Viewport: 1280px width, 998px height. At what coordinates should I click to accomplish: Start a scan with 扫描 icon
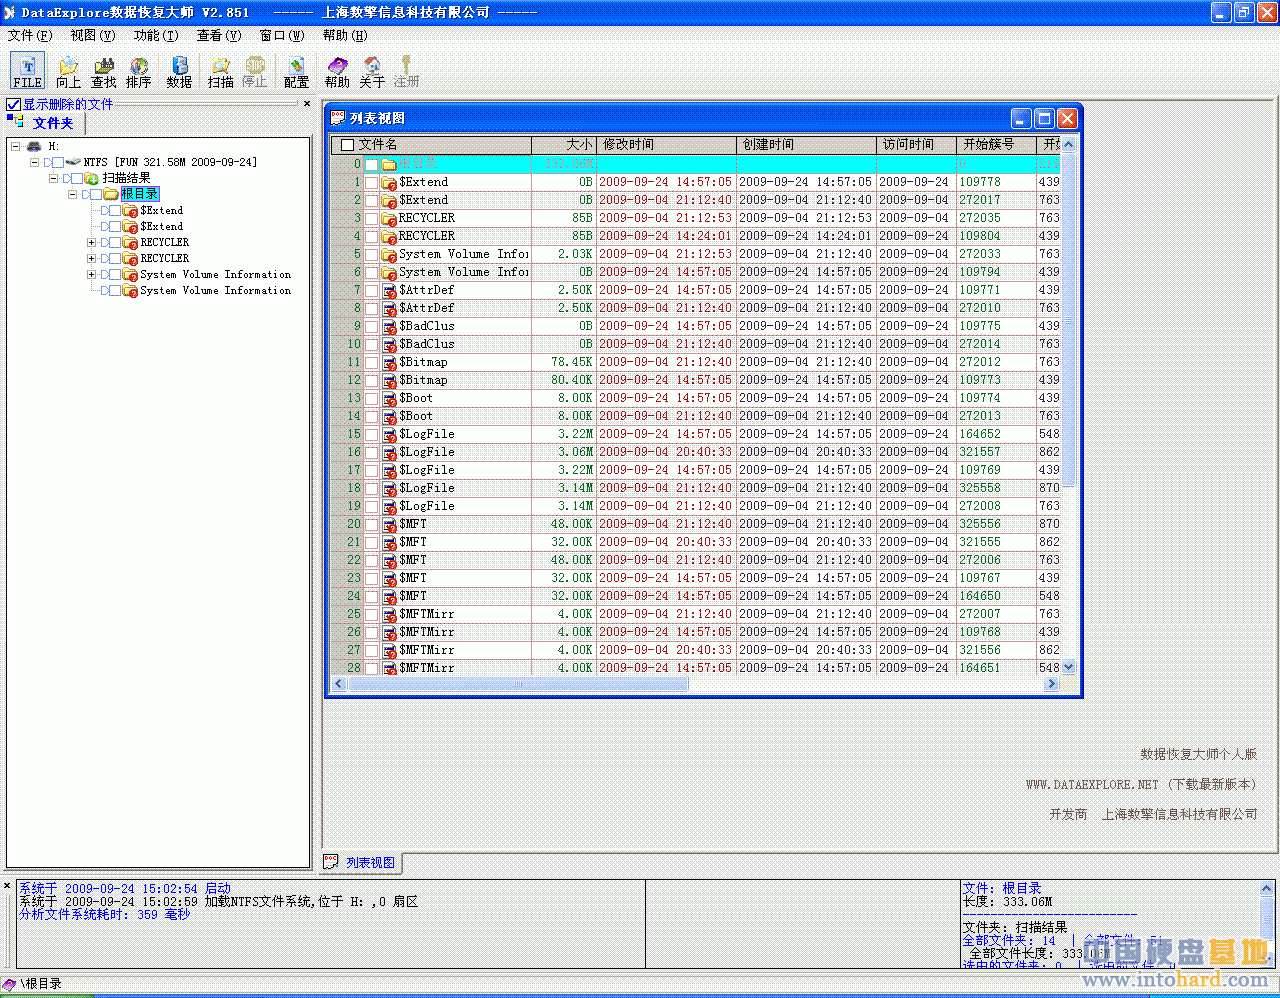(x=221, y=71)
